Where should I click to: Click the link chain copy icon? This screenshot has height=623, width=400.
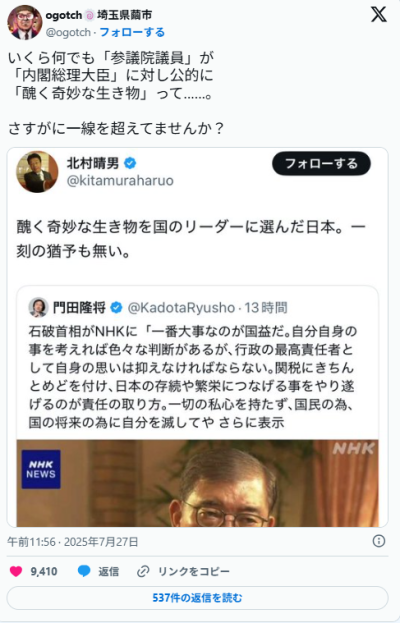pyautogui.click(x=143, y=571)
